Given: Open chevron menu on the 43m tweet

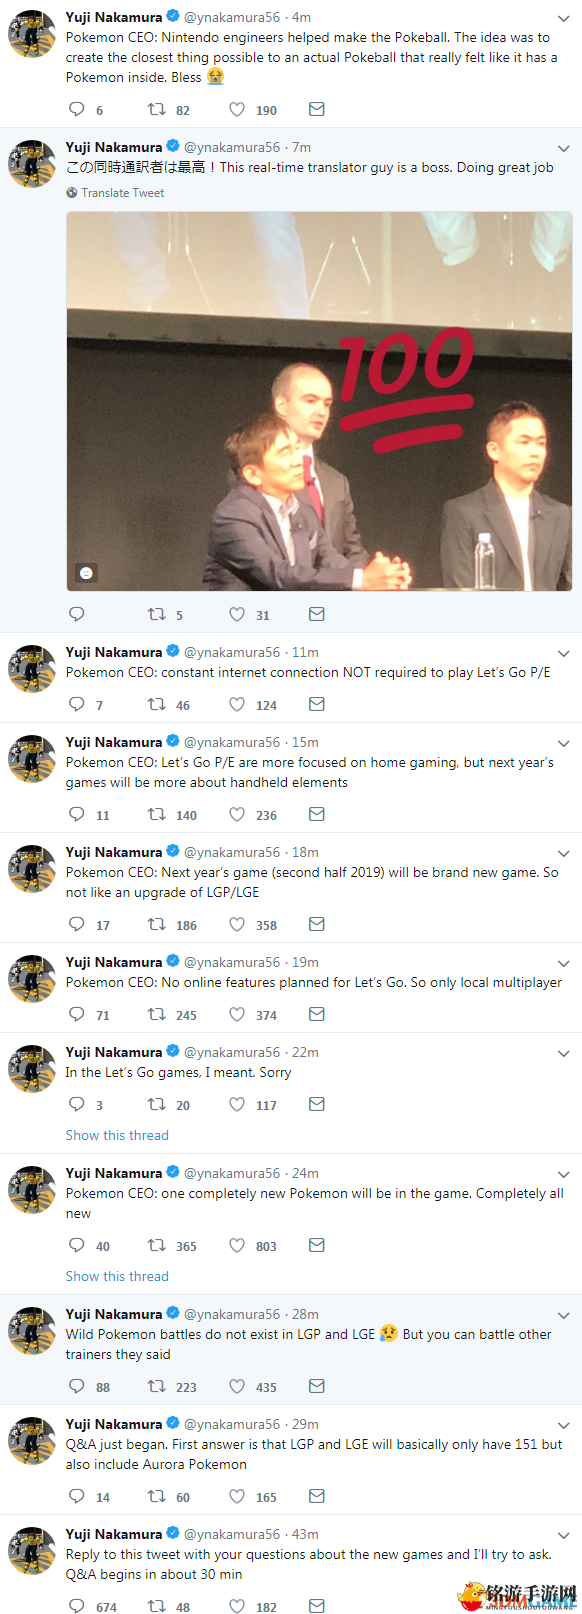Looking at the screenshot, I should coord(563,1535).
